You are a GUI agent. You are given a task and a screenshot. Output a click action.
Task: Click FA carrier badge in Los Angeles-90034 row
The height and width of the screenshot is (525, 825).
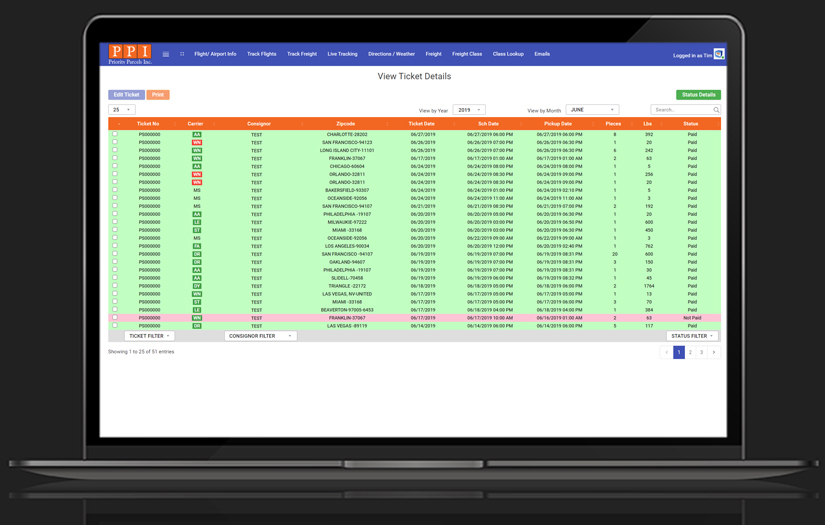(197, 246)
